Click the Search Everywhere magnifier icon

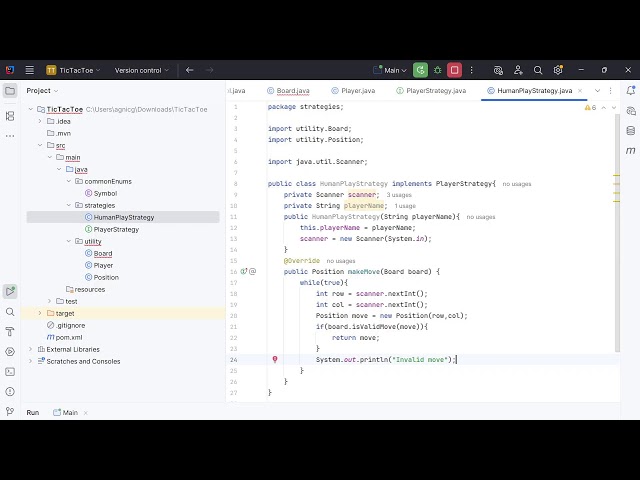pyautogui.click(x=538, y=70)
